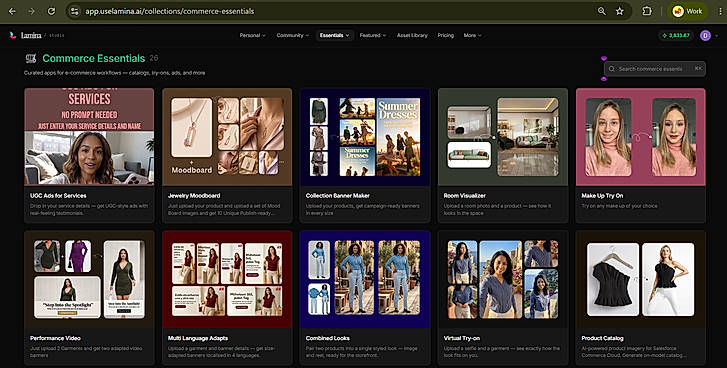Open site information icon in address bar
The height and width of the screenshot is (368, 727).
click(x=75, y=11)
